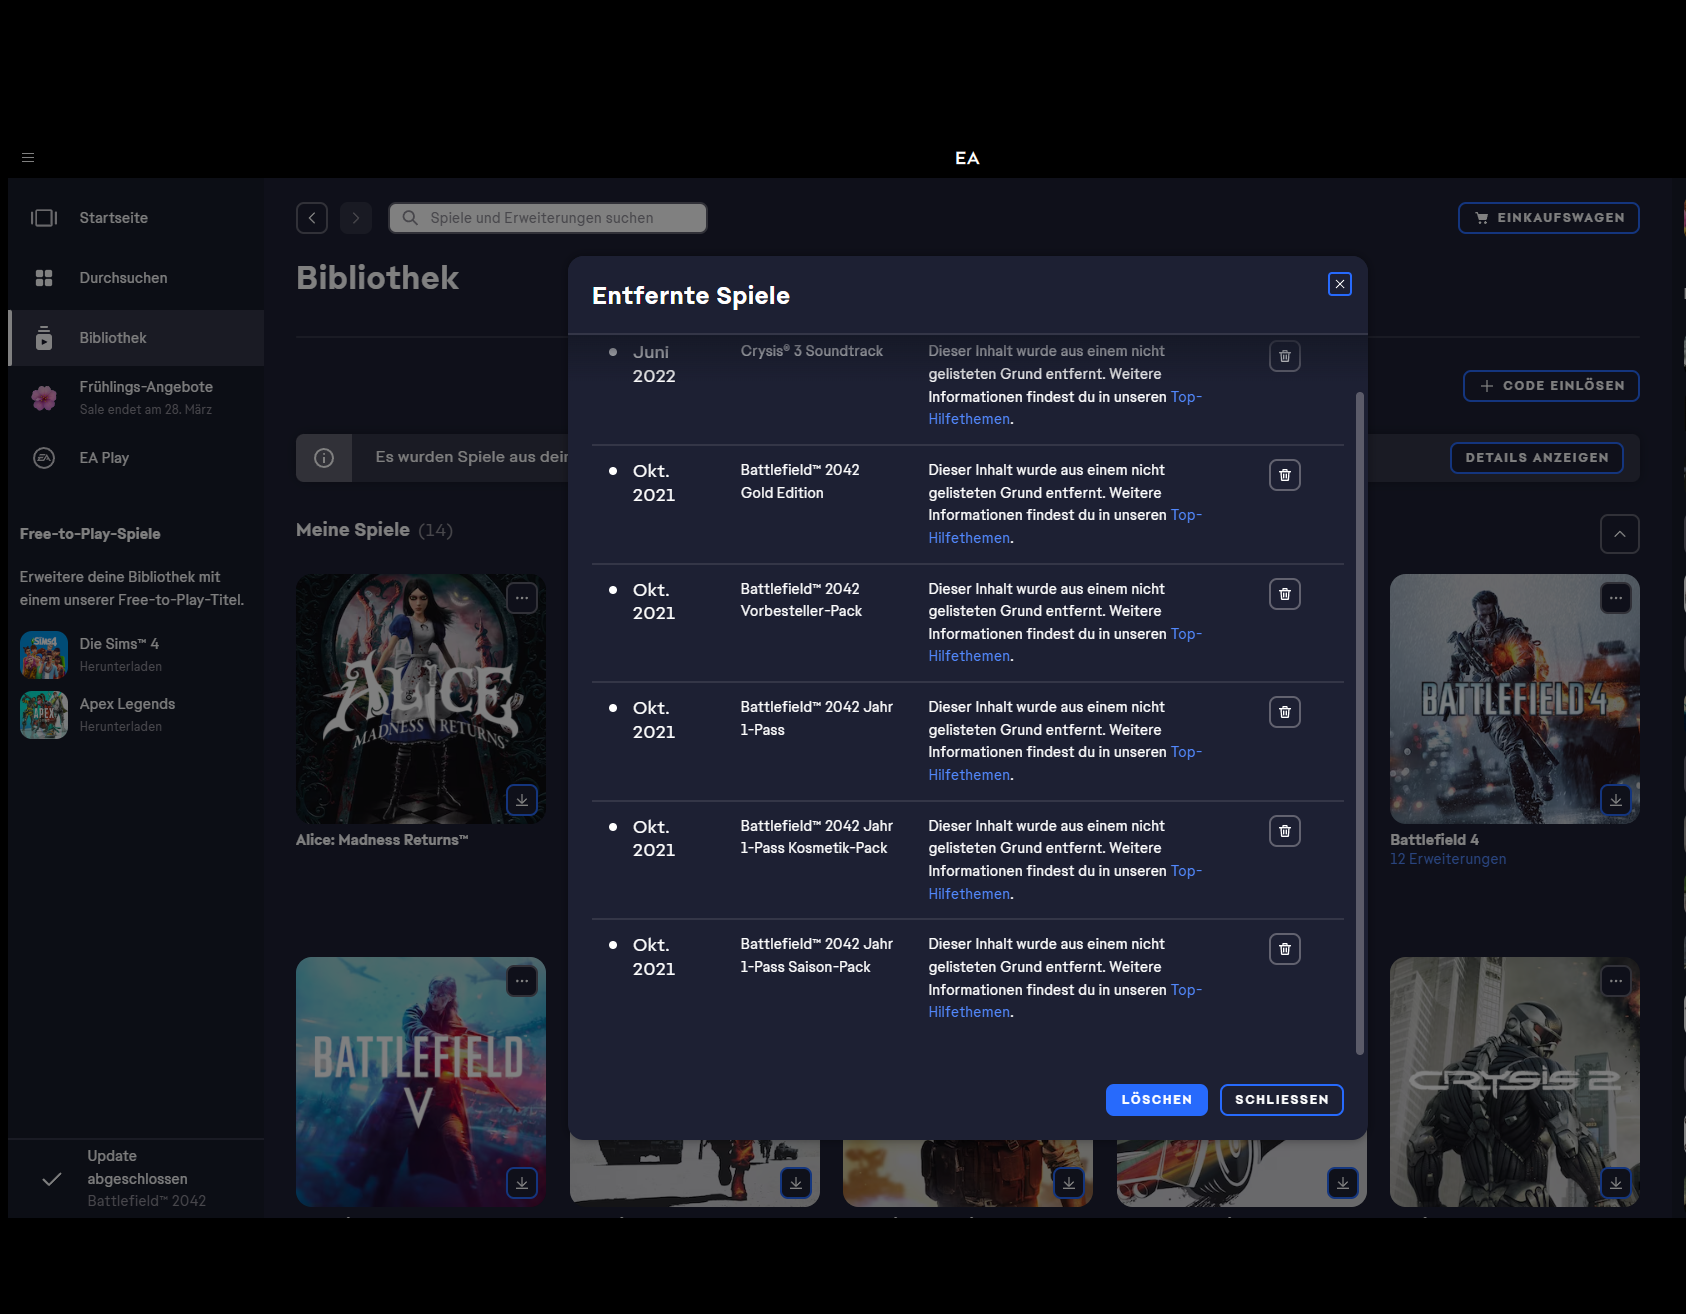Click the dialog's vertical scrollbar
This screenshot has height=1314, width=1686.
(x=1359, y=720)
